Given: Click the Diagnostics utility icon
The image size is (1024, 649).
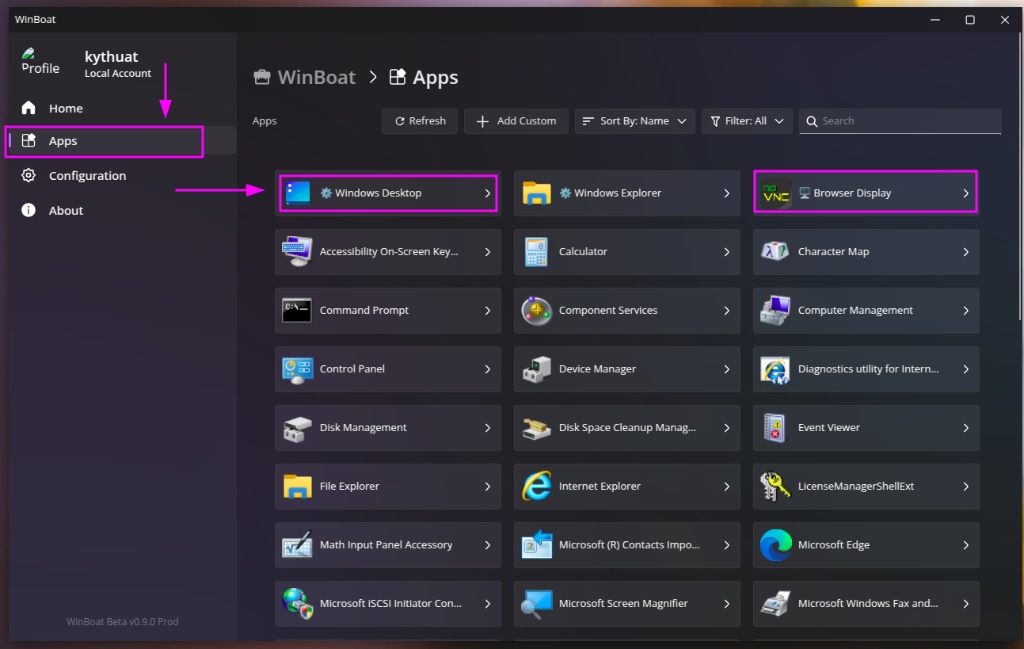Looking at the screenshot, I should click(775, 370).
